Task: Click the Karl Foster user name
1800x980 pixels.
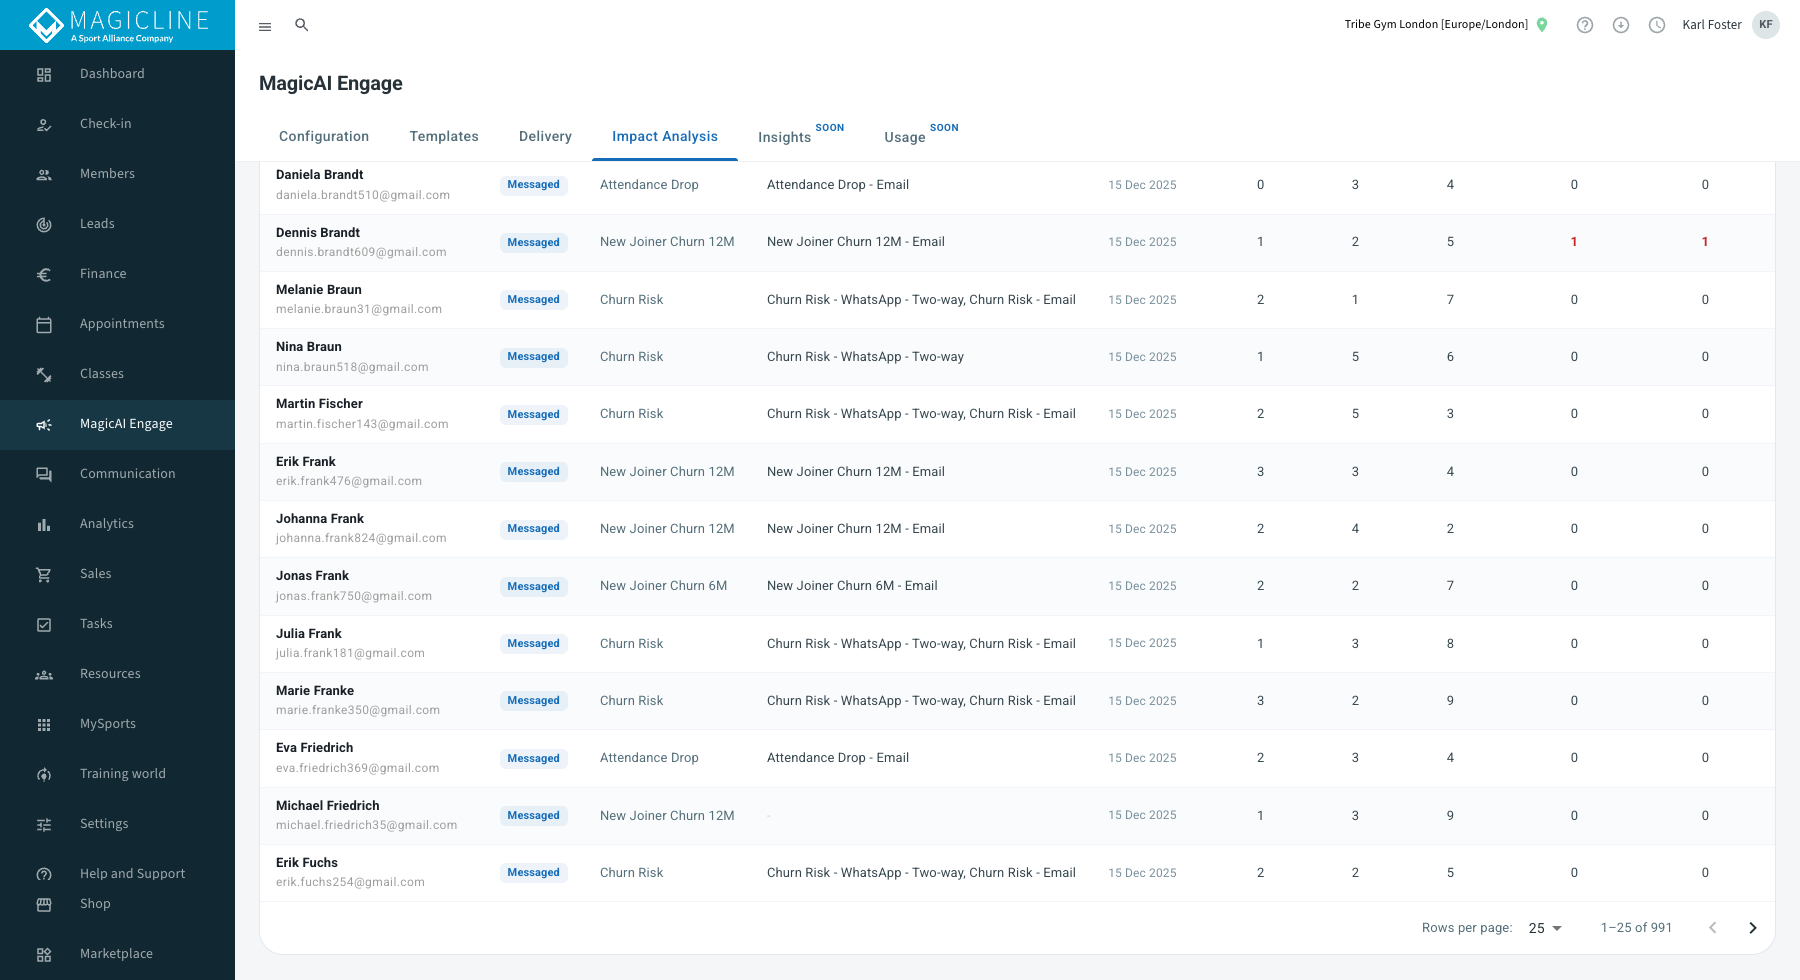Action: pyautogui.click(x=1712, y=25)
